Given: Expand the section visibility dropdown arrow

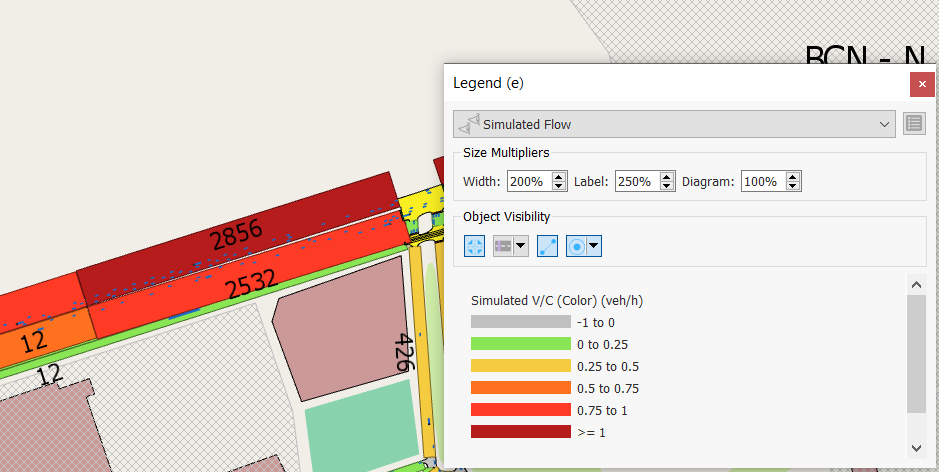Looking at the screenshot, I should pyautogui.click(x=521, y=246).
